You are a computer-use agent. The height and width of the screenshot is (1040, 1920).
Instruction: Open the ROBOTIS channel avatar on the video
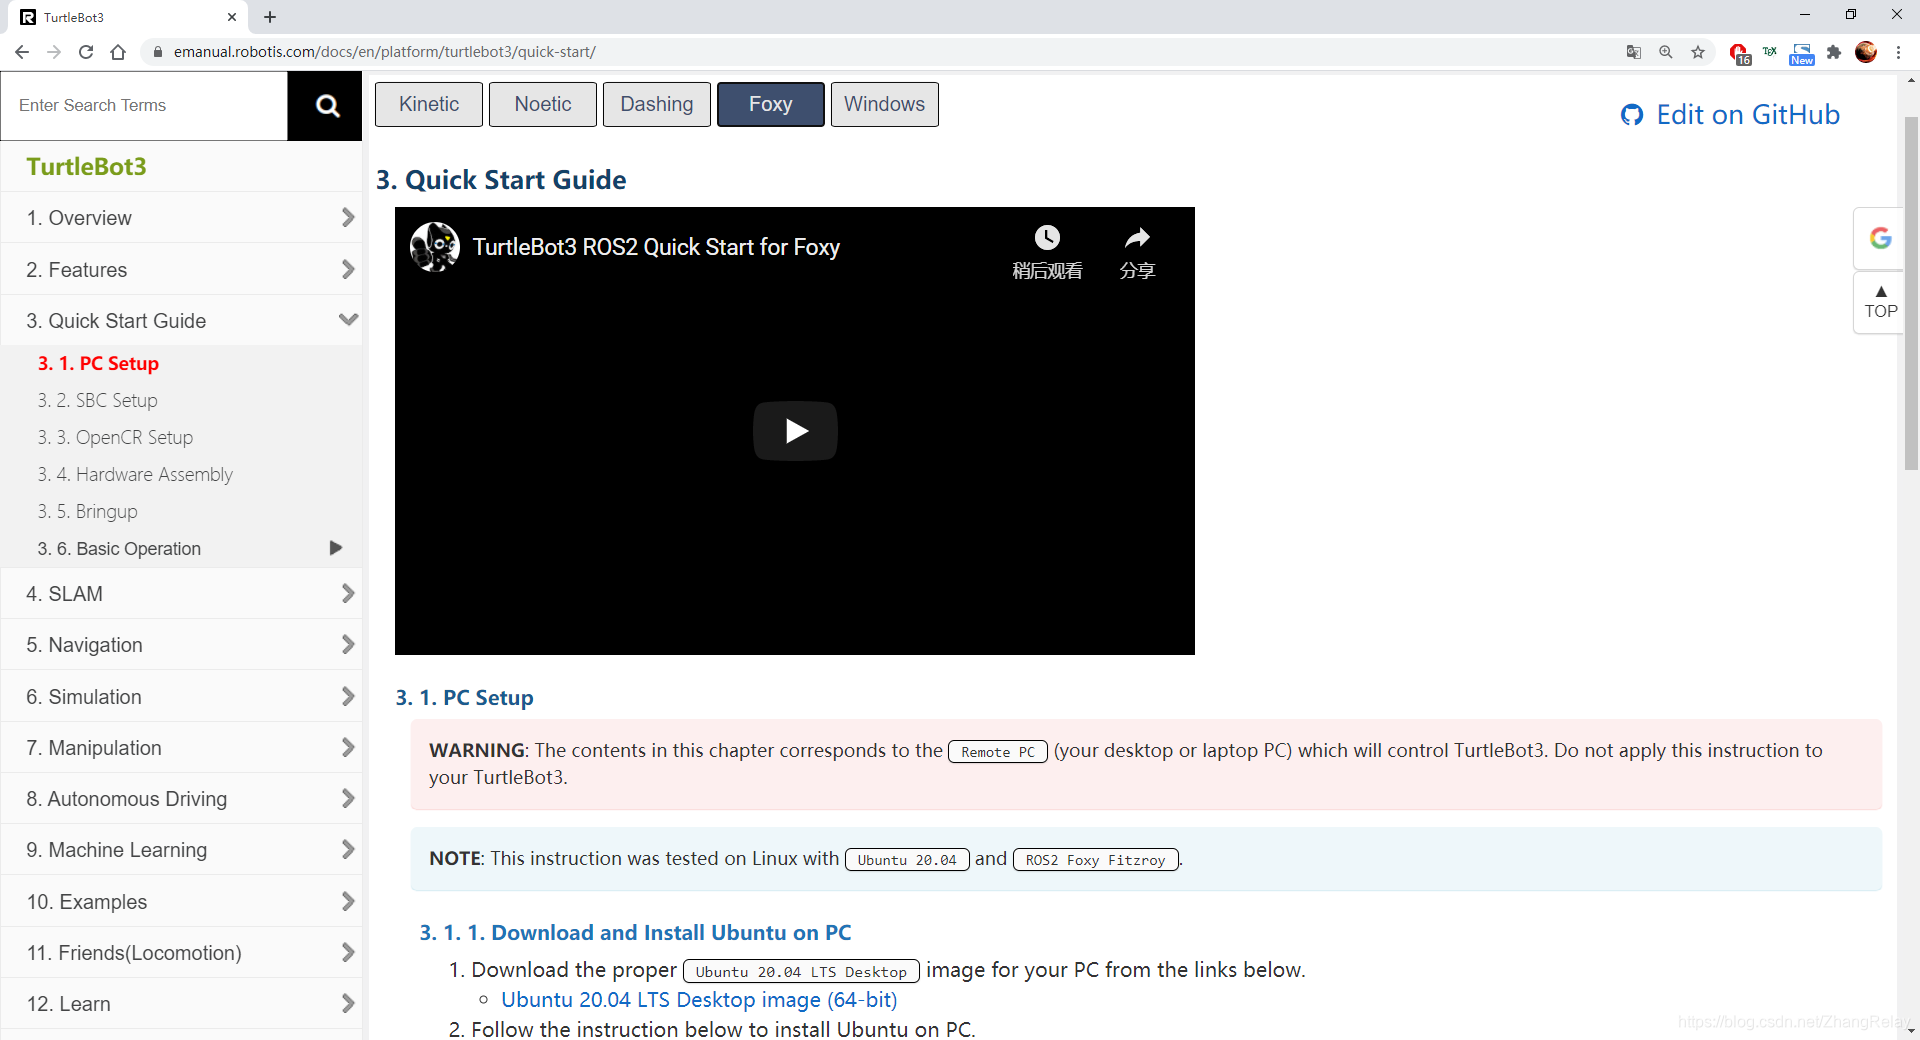click(x=435, y=247)
